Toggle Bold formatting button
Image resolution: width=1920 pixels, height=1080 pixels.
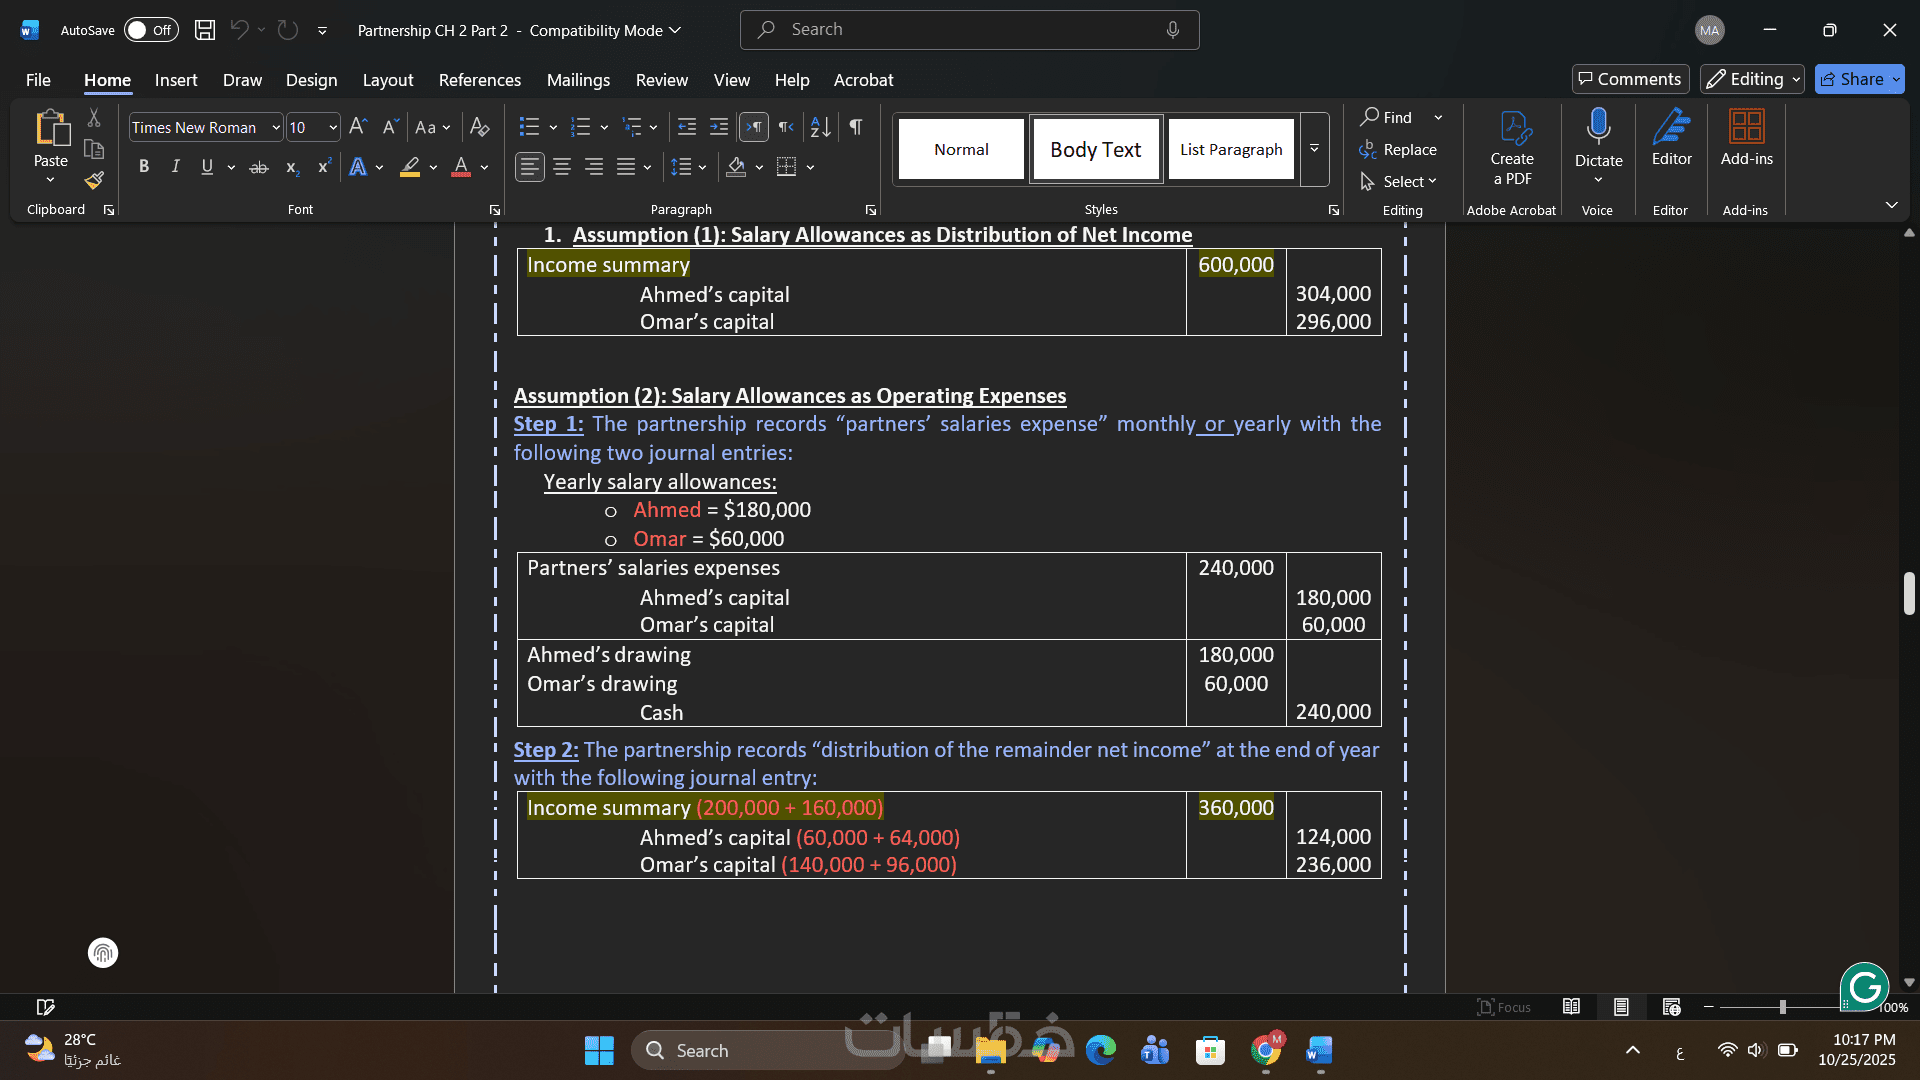coord(144,167)
